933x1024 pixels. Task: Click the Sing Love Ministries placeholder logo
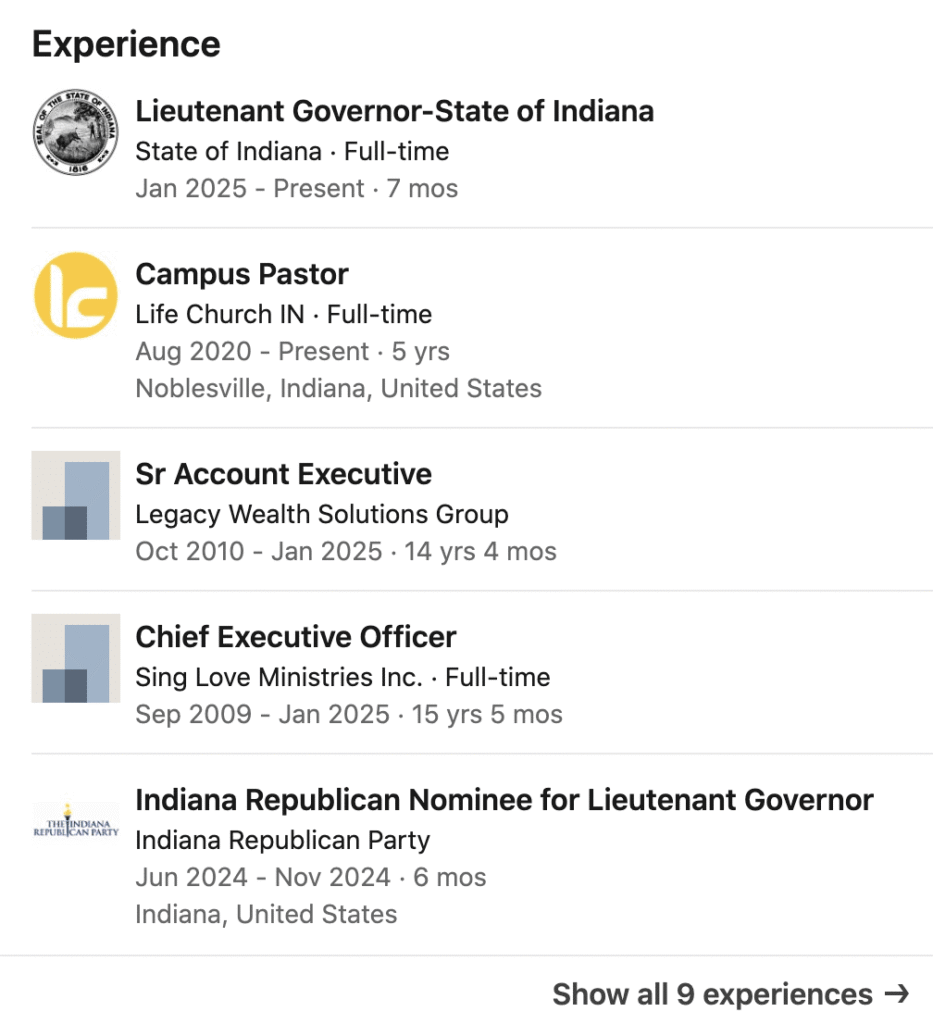click(x=76, y=658)
